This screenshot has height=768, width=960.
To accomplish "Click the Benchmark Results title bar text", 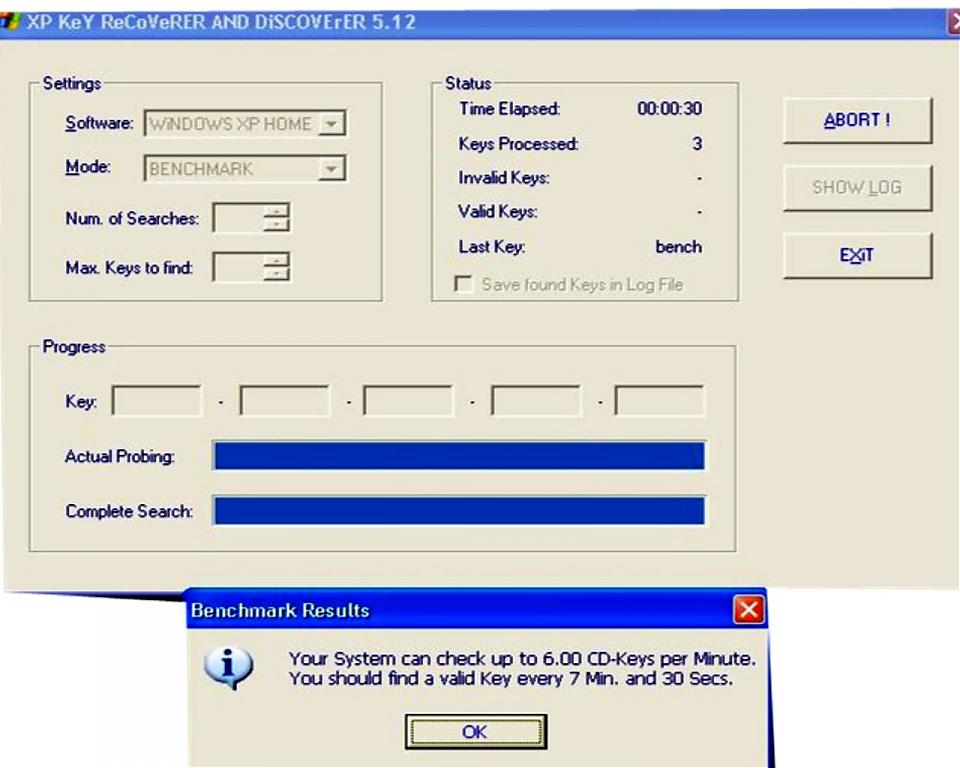I will point(280,611).
